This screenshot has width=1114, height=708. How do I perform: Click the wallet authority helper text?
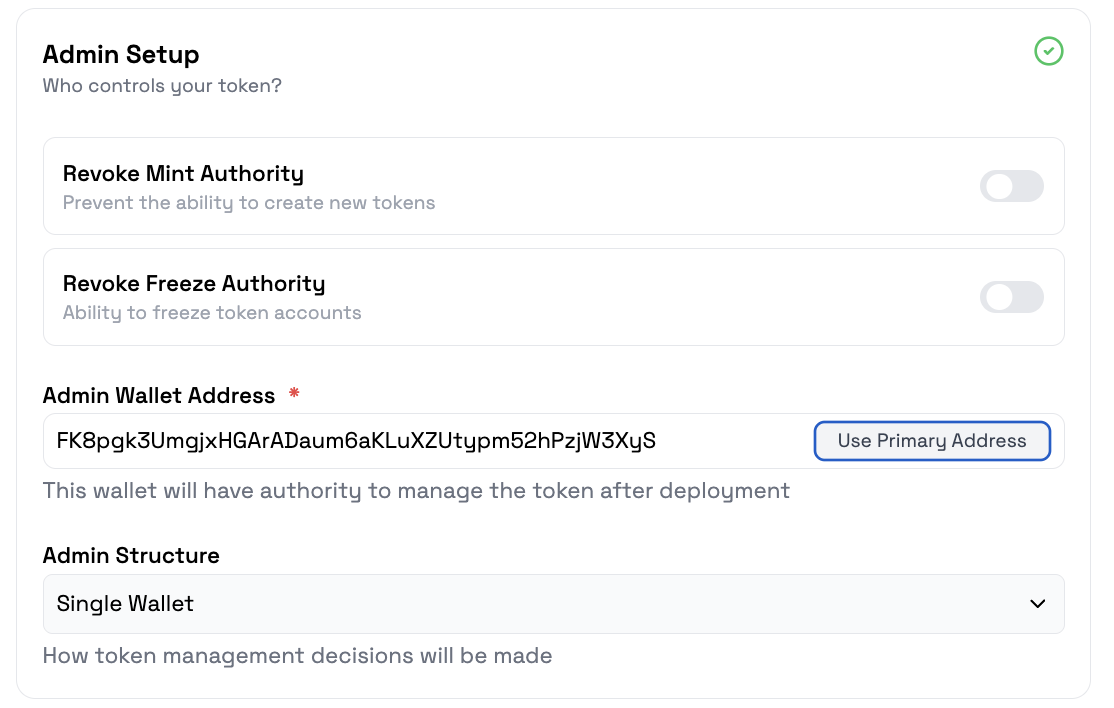(416, 491)
